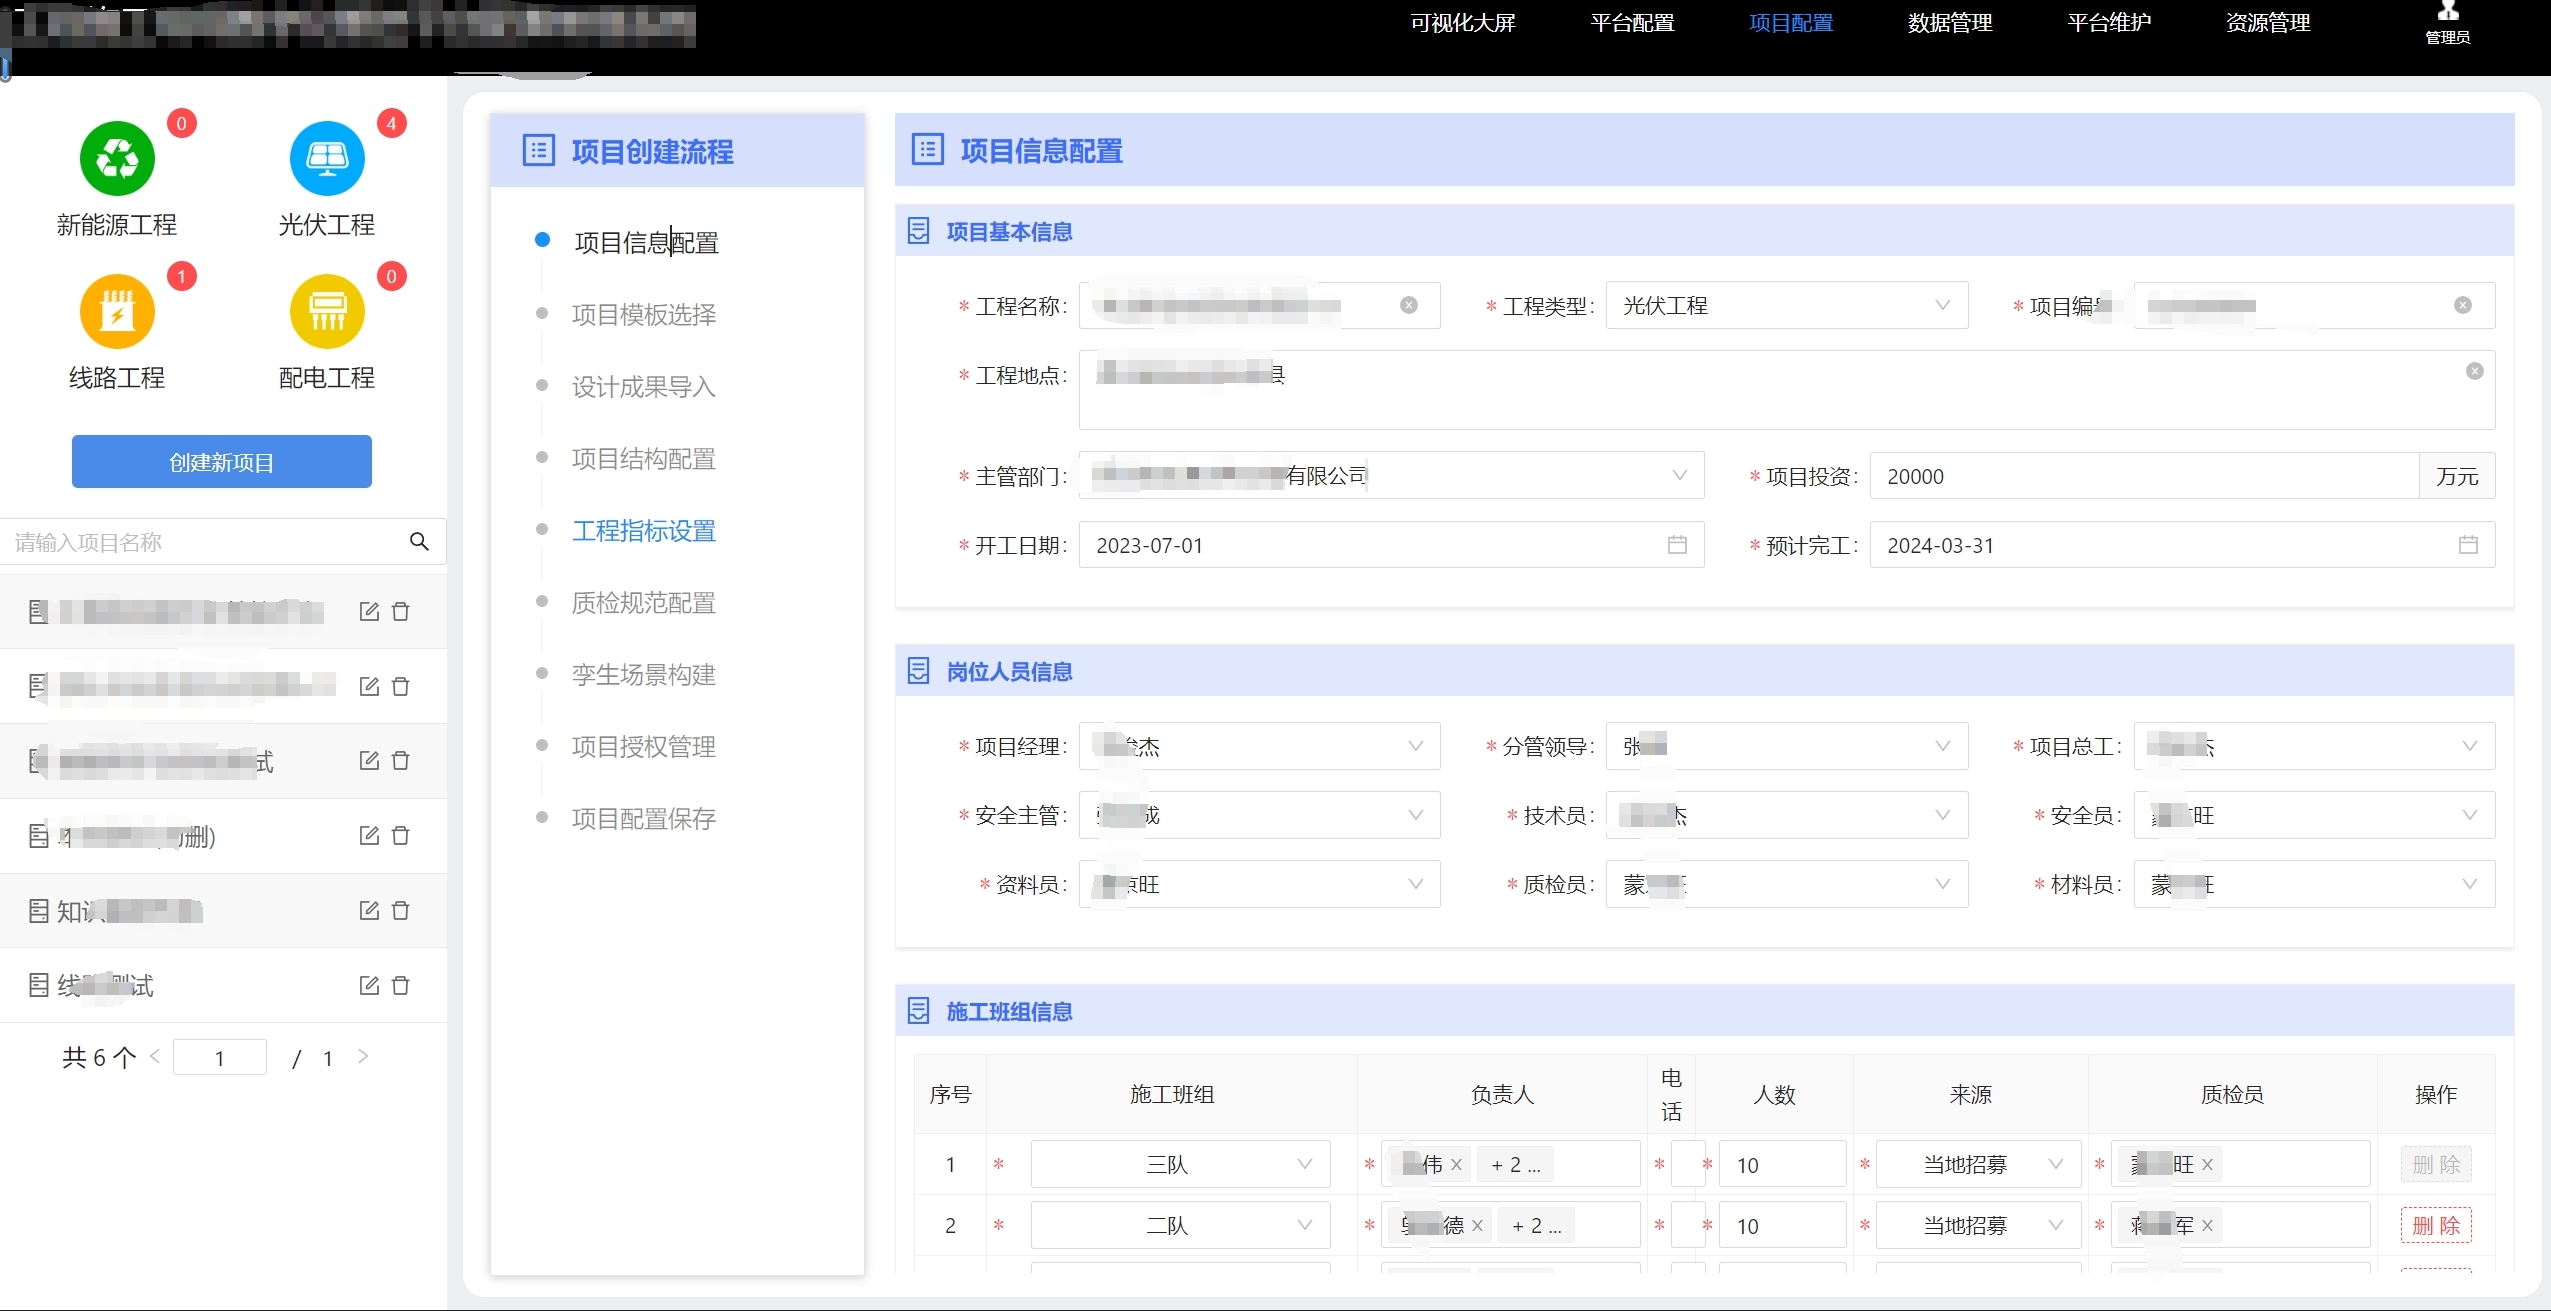Screen dimensions: 2551x1311
Task: Go to 设计成果导入 step
Action: pyautogui.click(x=644, y=387)
